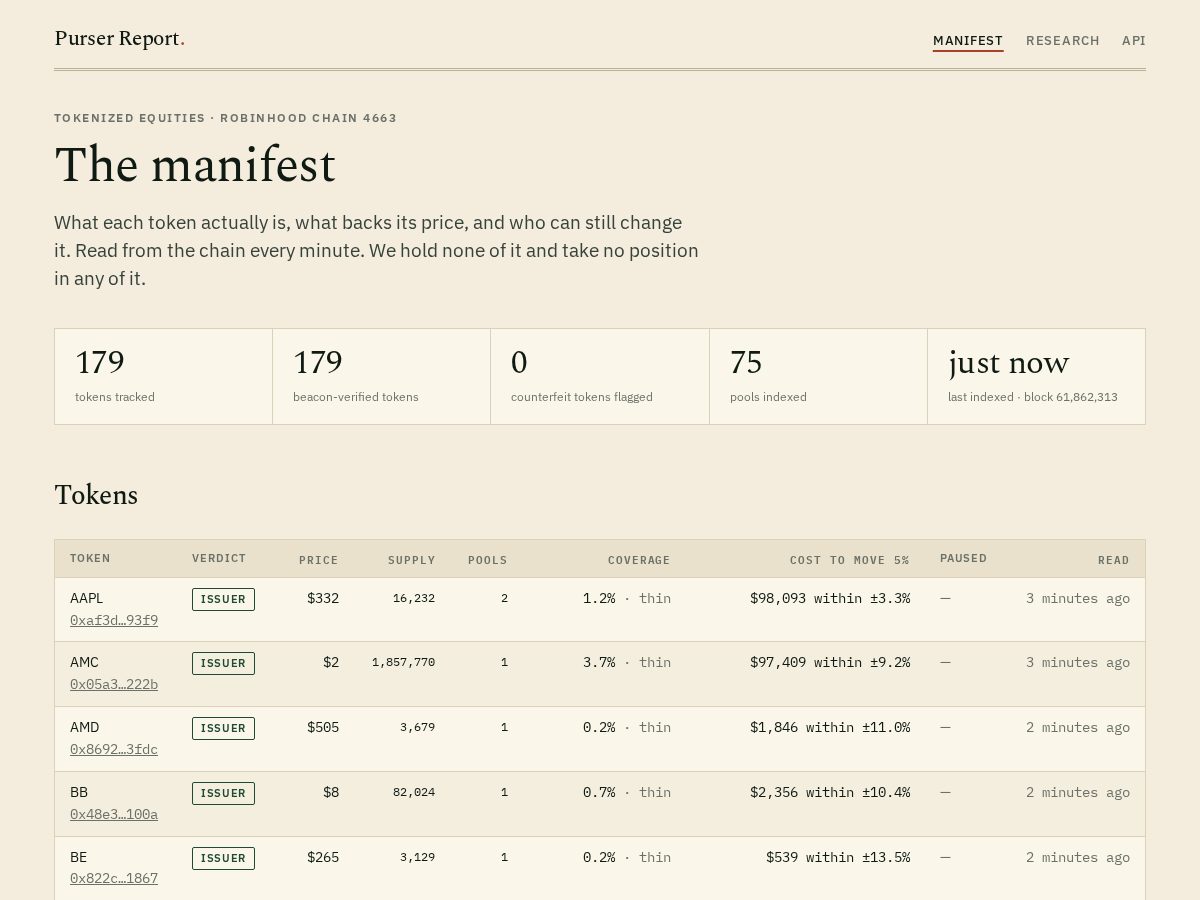1200x900 pixels.
Task: Click the Coverage column header
Action: [x=639, y=560]
